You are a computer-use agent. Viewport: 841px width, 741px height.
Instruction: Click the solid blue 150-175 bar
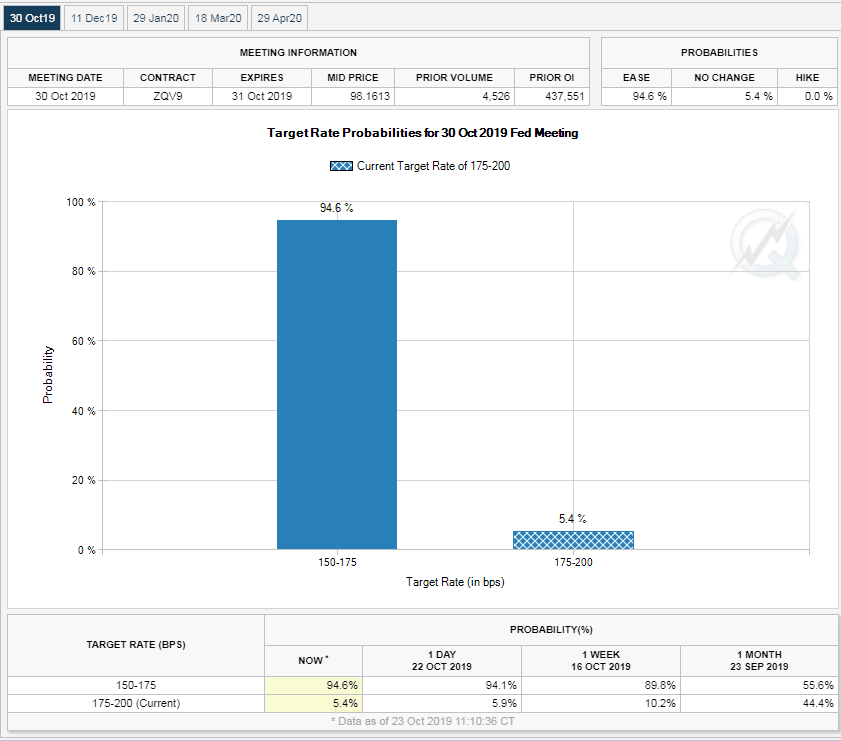(337, 384)
